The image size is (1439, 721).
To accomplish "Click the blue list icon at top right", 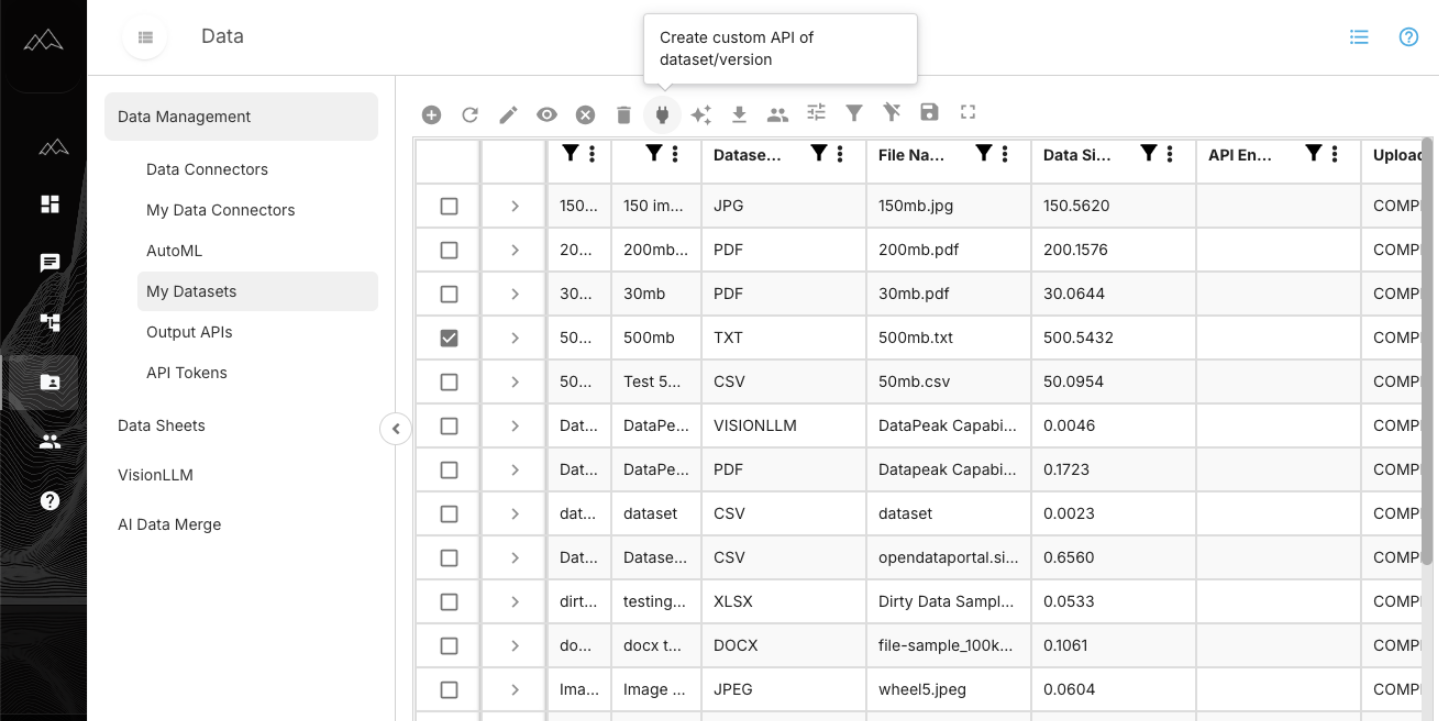I will click(x=1357, y=37).
